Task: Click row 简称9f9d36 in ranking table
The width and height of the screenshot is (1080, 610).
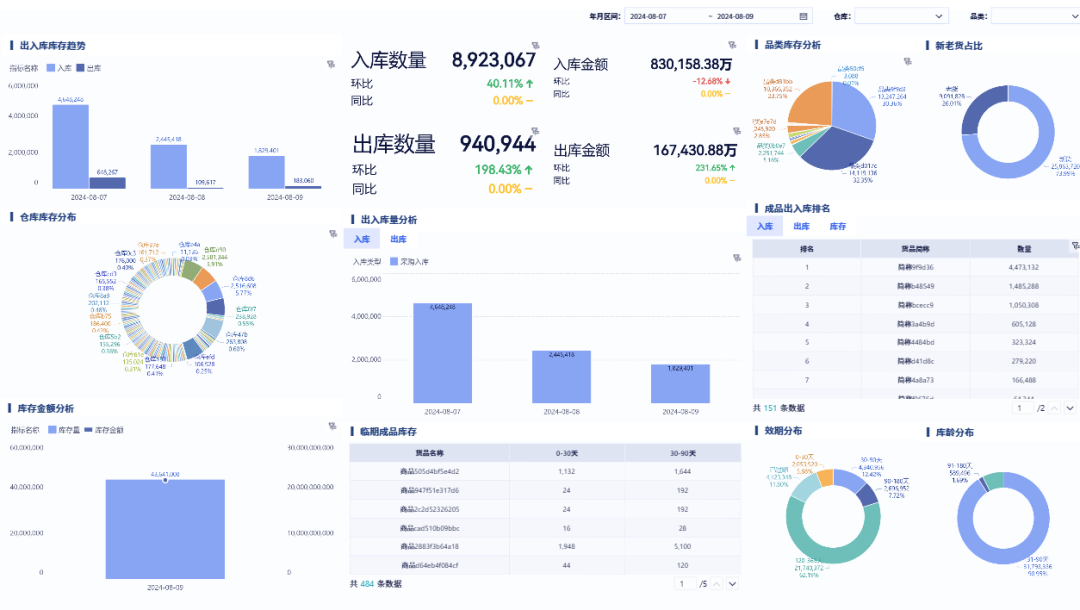Action: click(x=915, y=267)
